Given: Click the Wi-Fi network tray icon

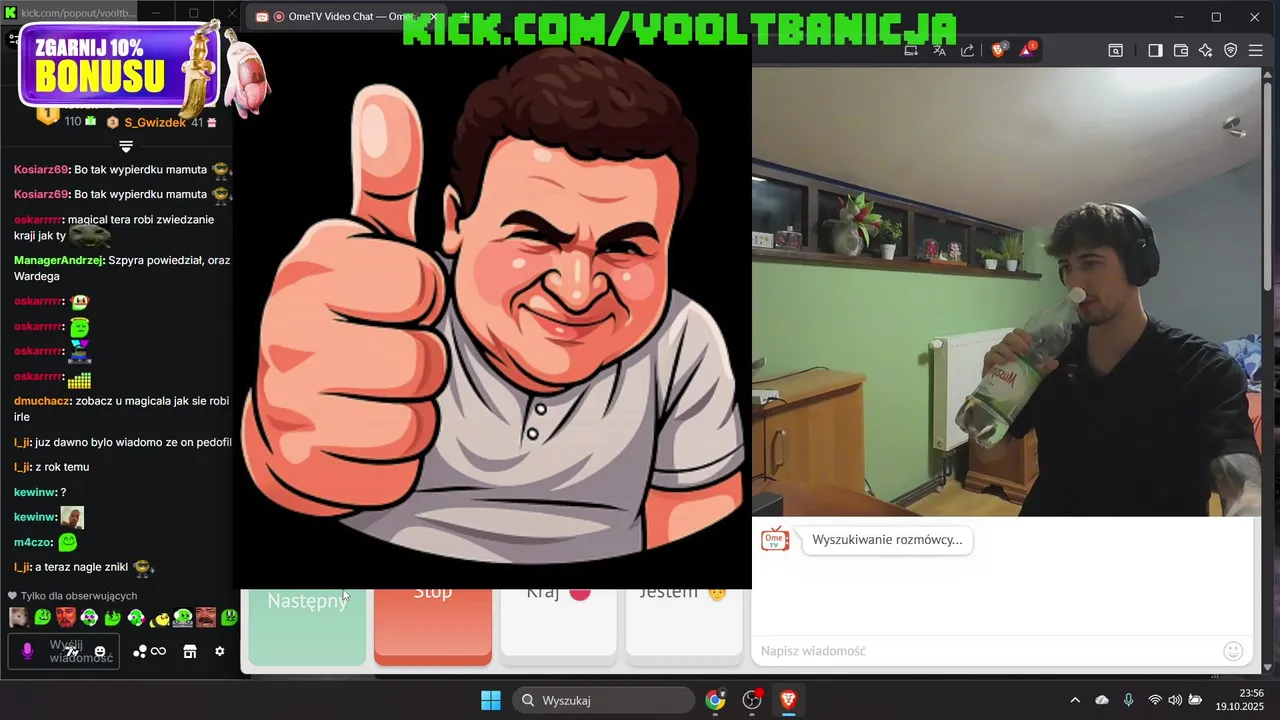Looking at the screenshot, I should [1155, 700].
